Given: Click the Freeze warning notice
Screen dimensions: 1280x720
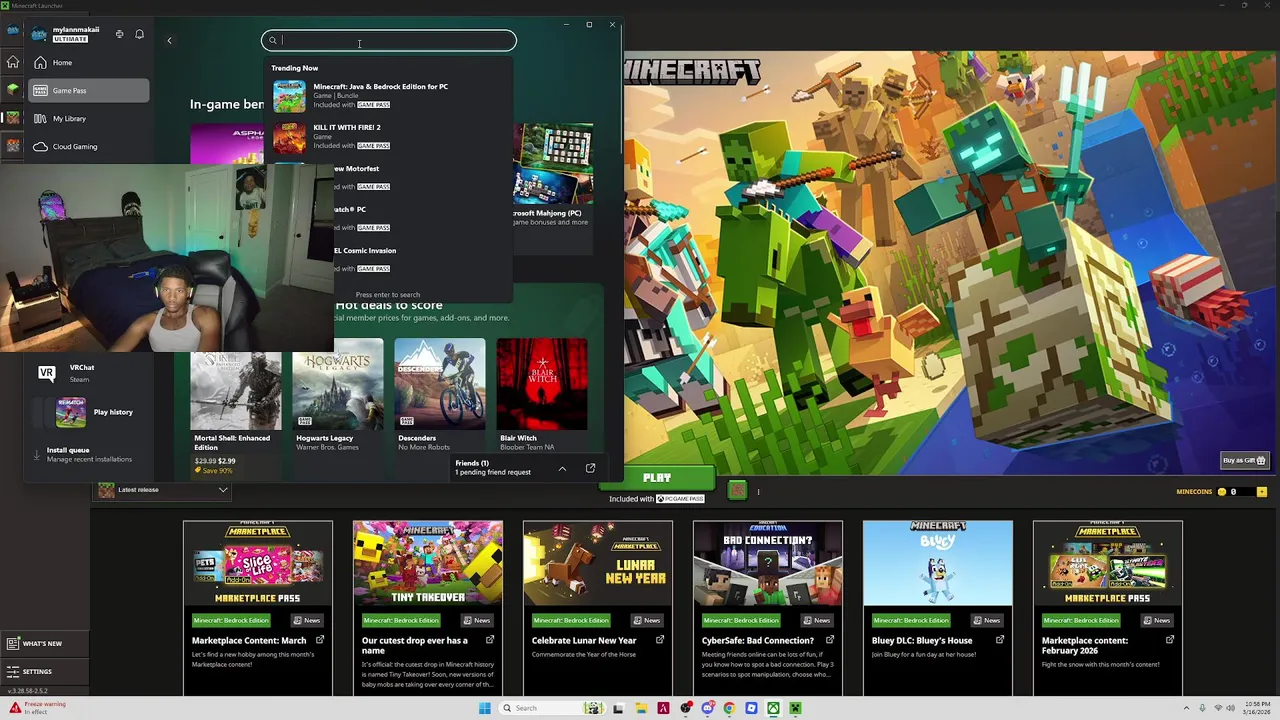Looking at the screenshot, I should 38,708.
